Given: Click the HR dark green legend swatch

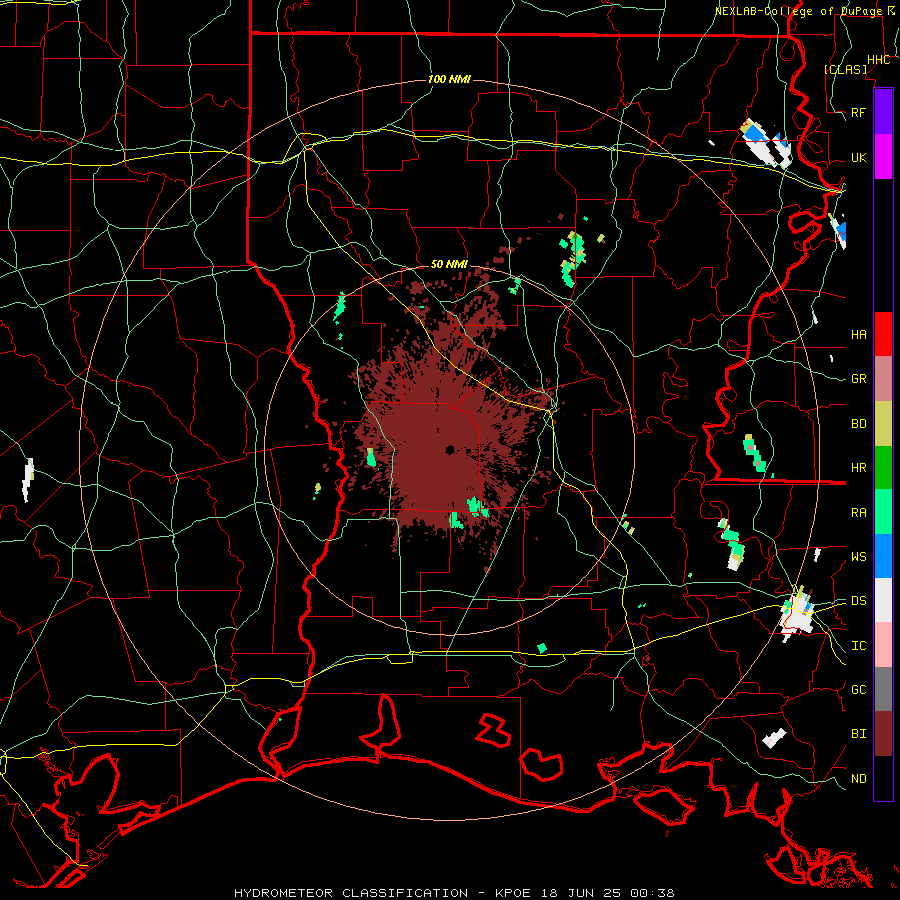Looking at the screenshot, I should point(883,468).
